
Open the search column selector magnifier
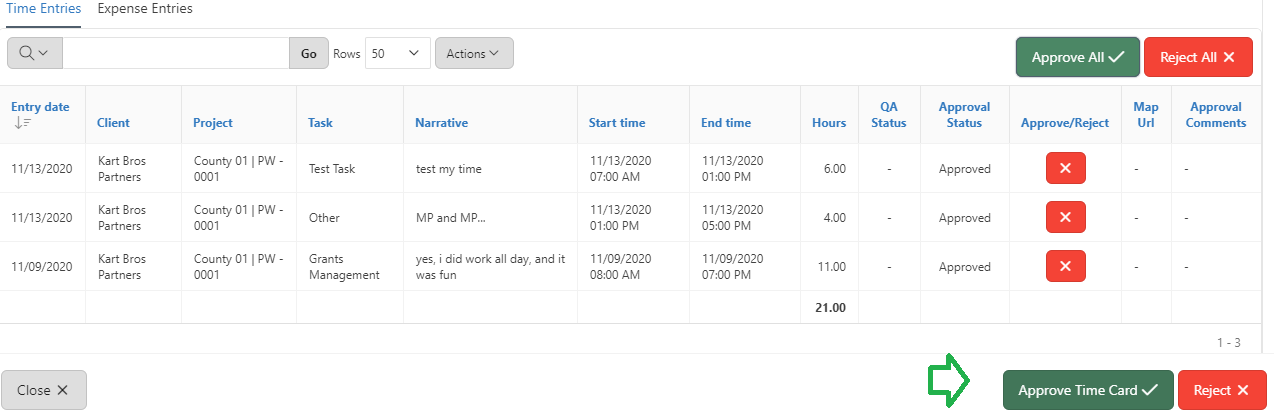[34, 53]
